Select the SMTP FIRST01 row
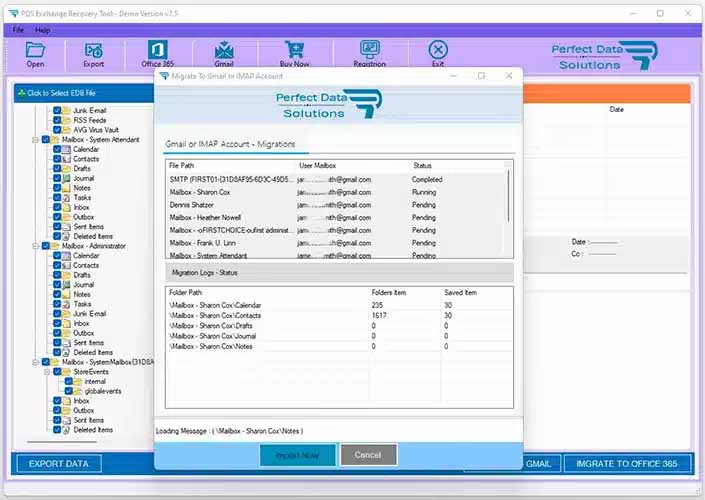This screenshot has height=500, width=705. (336, 179)
